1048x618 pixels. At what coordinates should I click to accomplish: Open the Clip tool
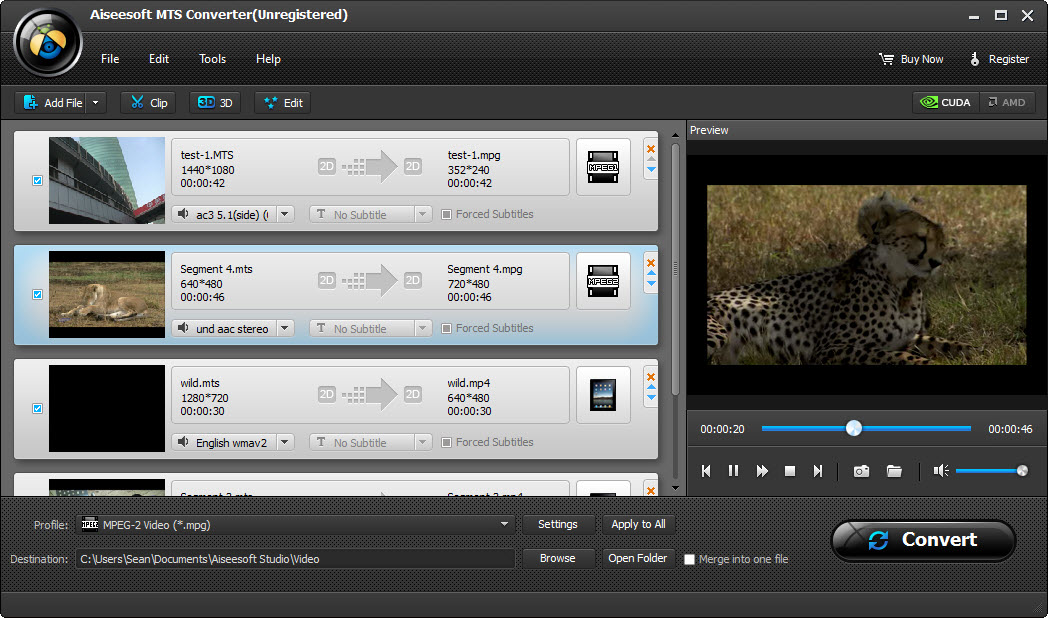[x=148, y=103]
